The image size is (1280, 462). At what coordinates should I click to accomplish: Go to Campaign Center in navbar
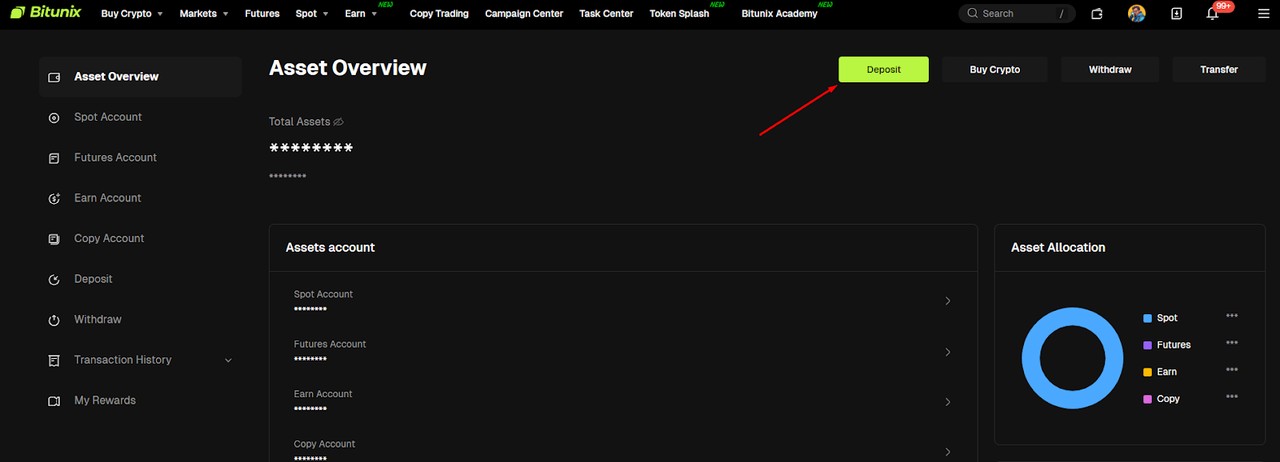[523, 14]
